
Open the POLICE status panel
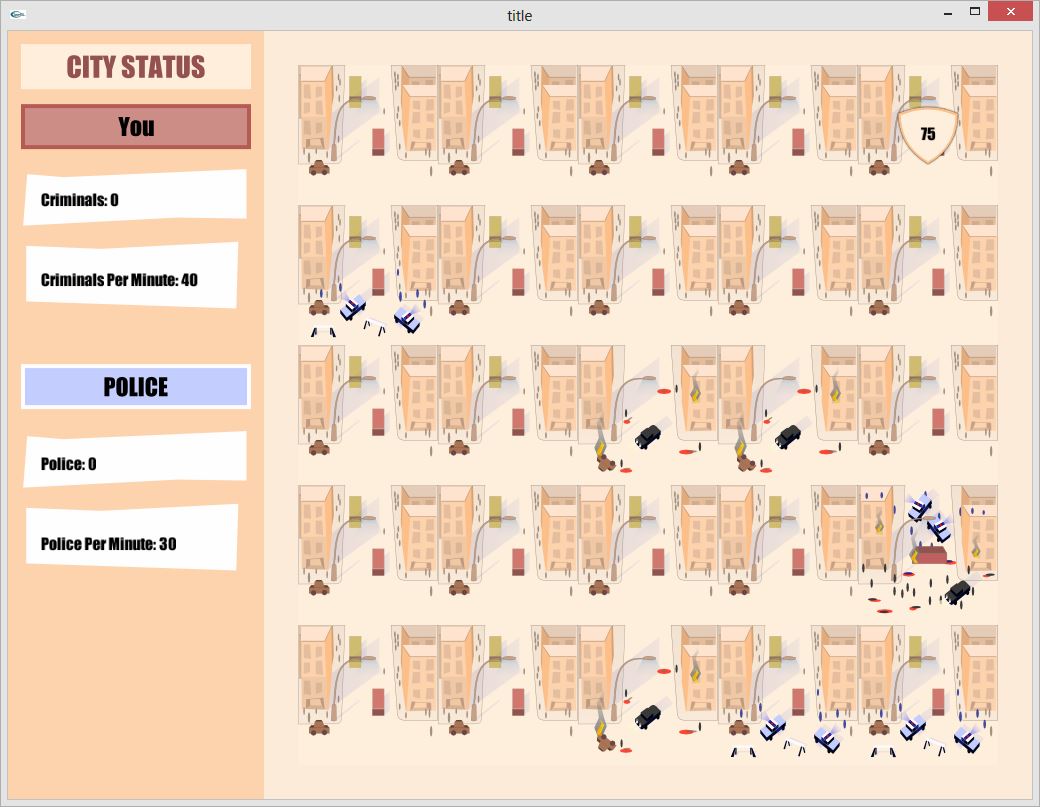click(x=136, y=387)
